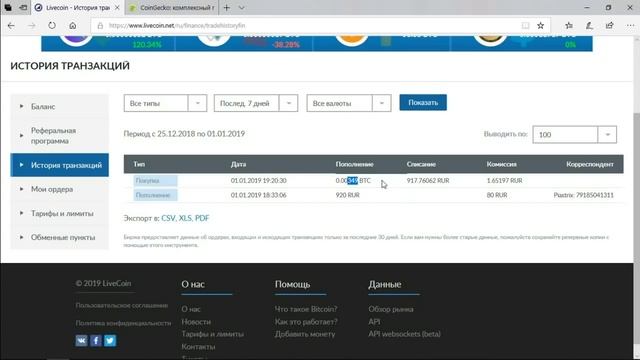Open VK social link in footer
Screen dimensions: 640x360
tap(81, 340)
